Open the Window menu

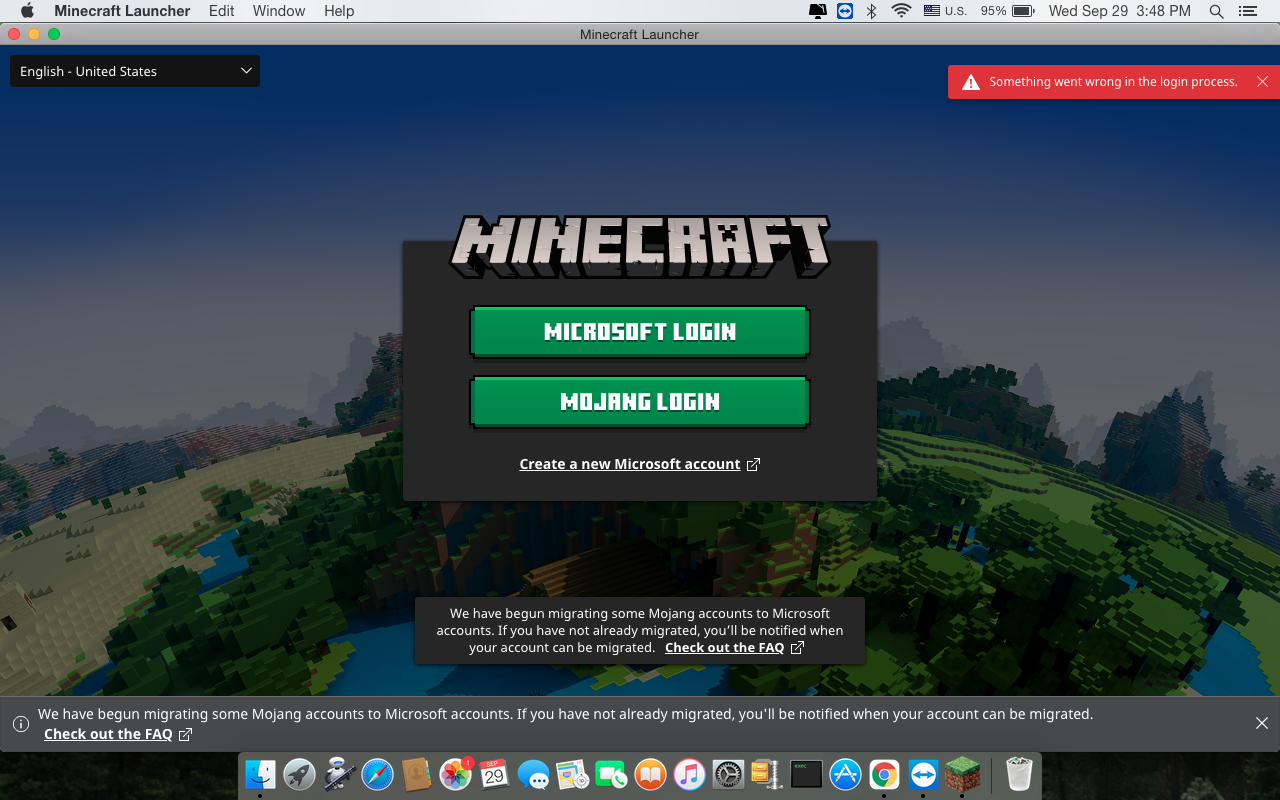click(279, 11)
